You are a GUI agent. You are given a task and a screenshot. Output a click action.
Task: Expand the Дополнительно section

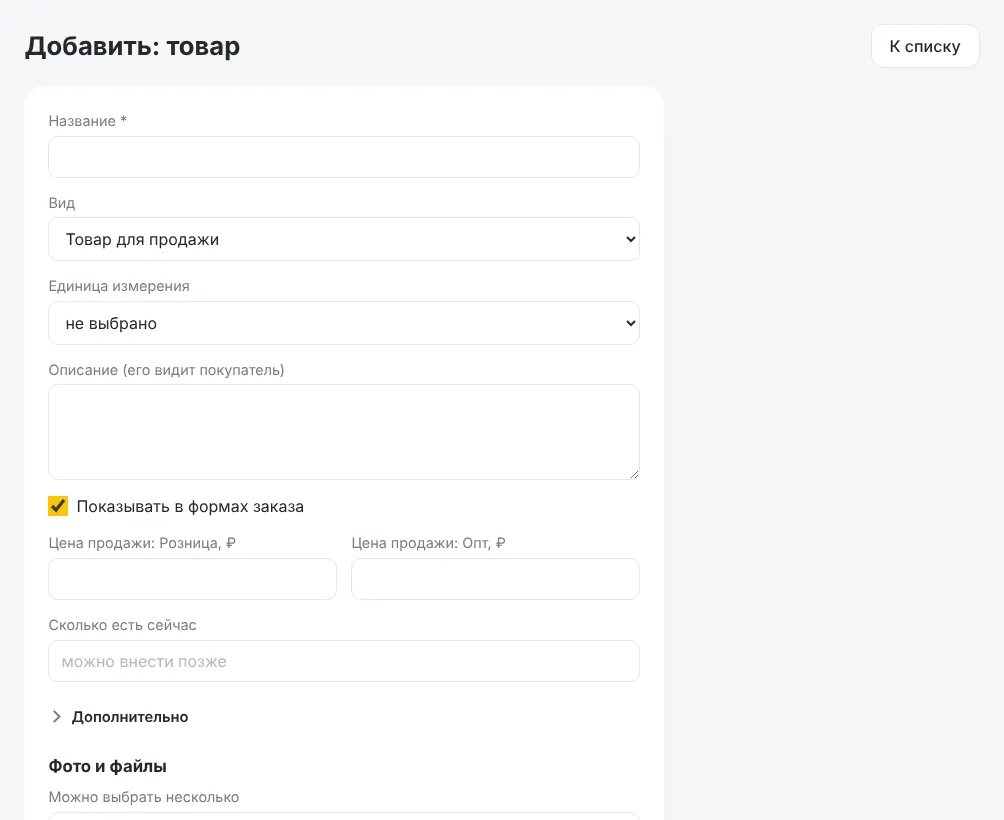point(119,717)
